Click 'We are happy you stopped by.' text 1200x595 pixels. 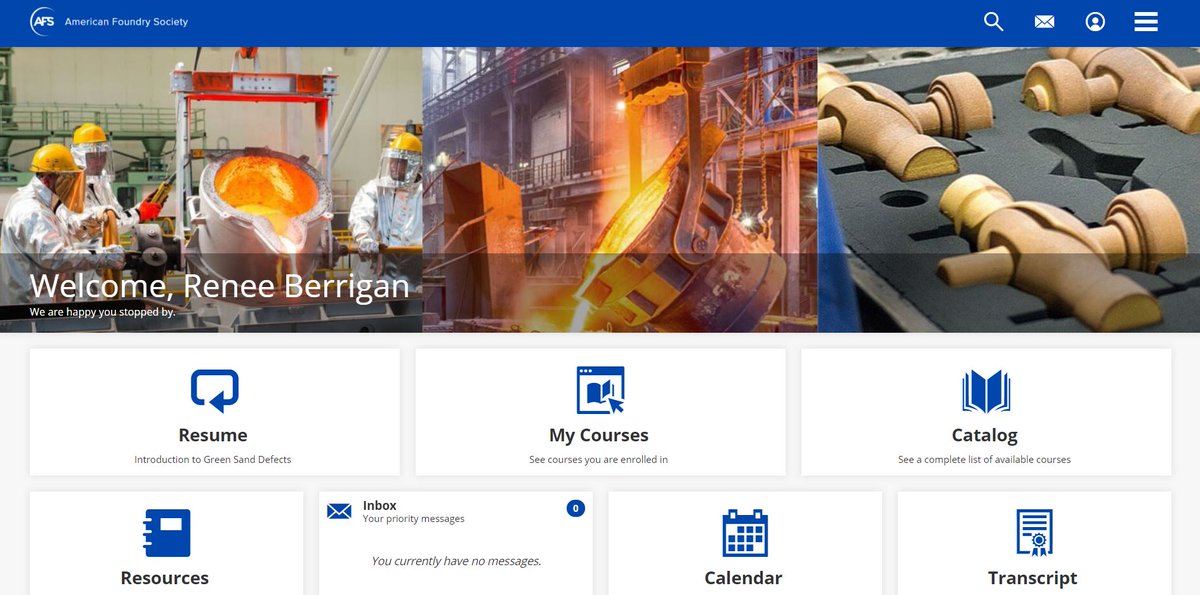click(102, 312)
